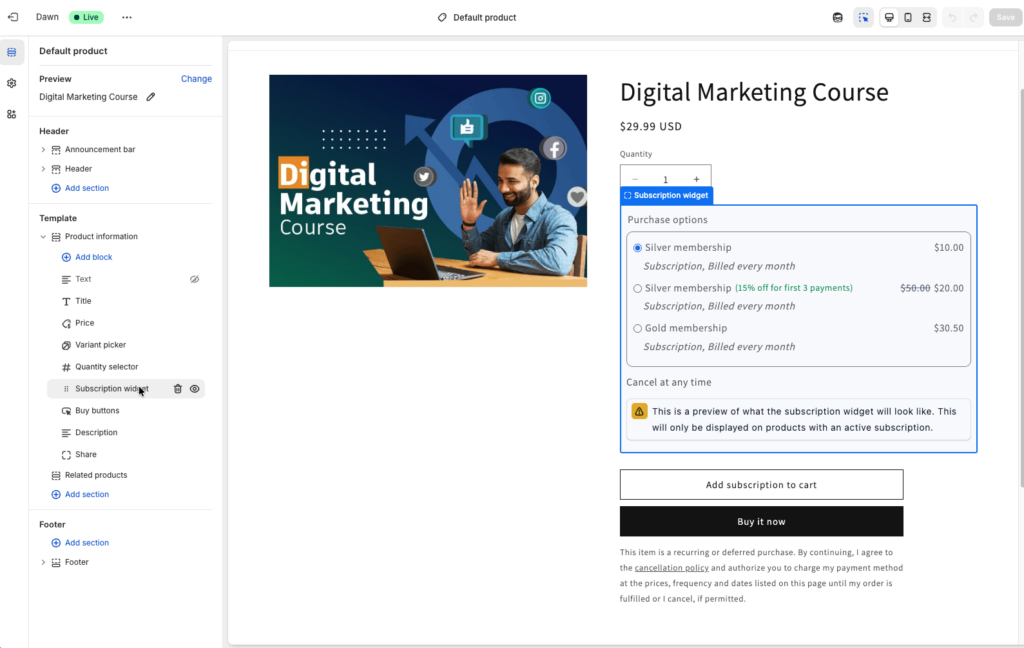Switch preview to mobile view
This screenshot has width=1024, height=648.
pyautogui.click(x=908, y=17)
